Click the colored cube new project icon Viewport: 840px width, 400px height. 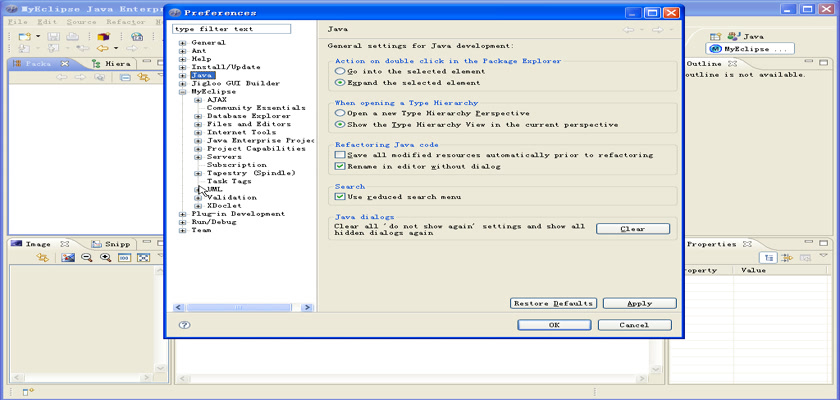tap(103, 36)
